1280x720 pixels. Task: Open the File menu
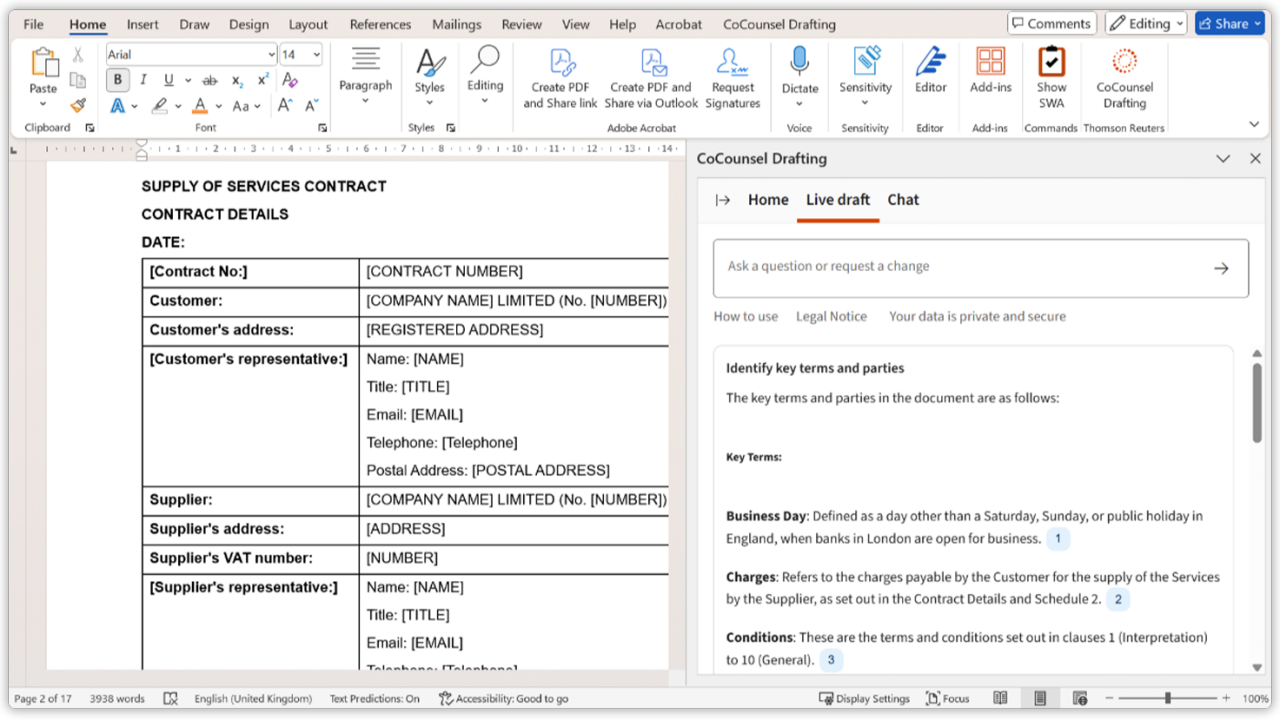coord(33,24)
